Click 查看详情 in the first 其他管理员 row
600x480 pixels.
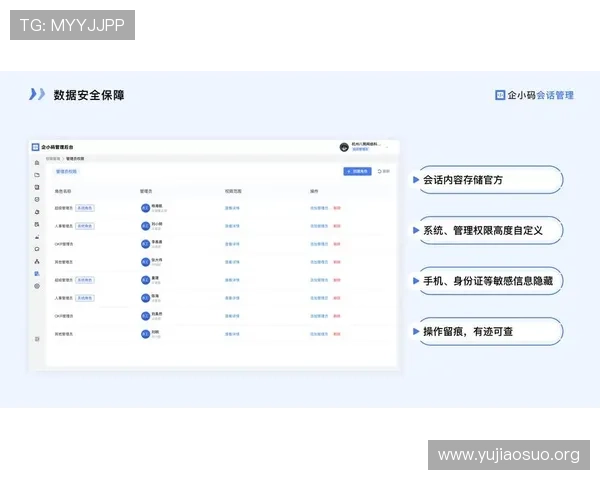pyautogui.click(x=232, y=262)
